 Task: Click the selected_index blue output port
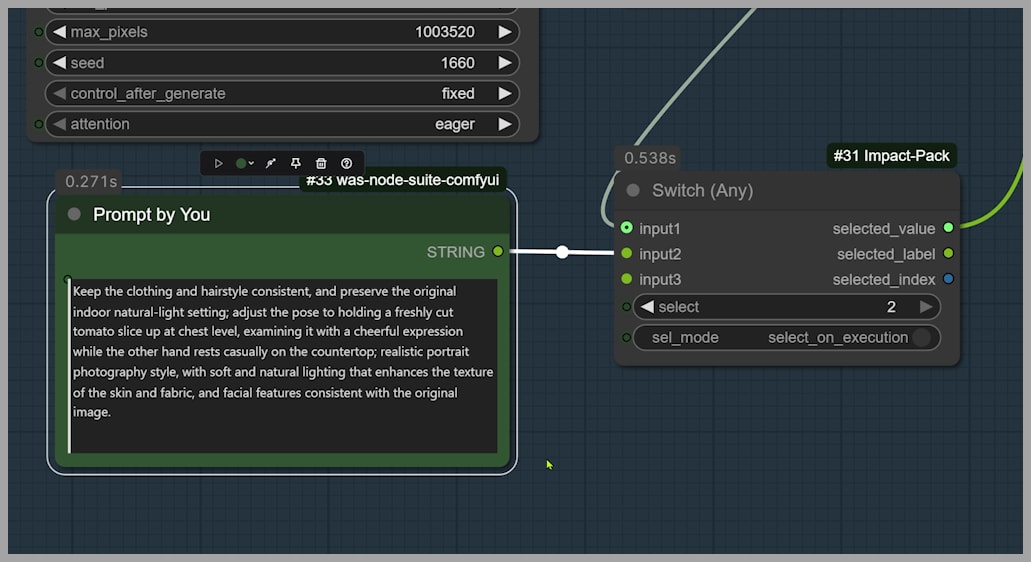tap(948, 279)
